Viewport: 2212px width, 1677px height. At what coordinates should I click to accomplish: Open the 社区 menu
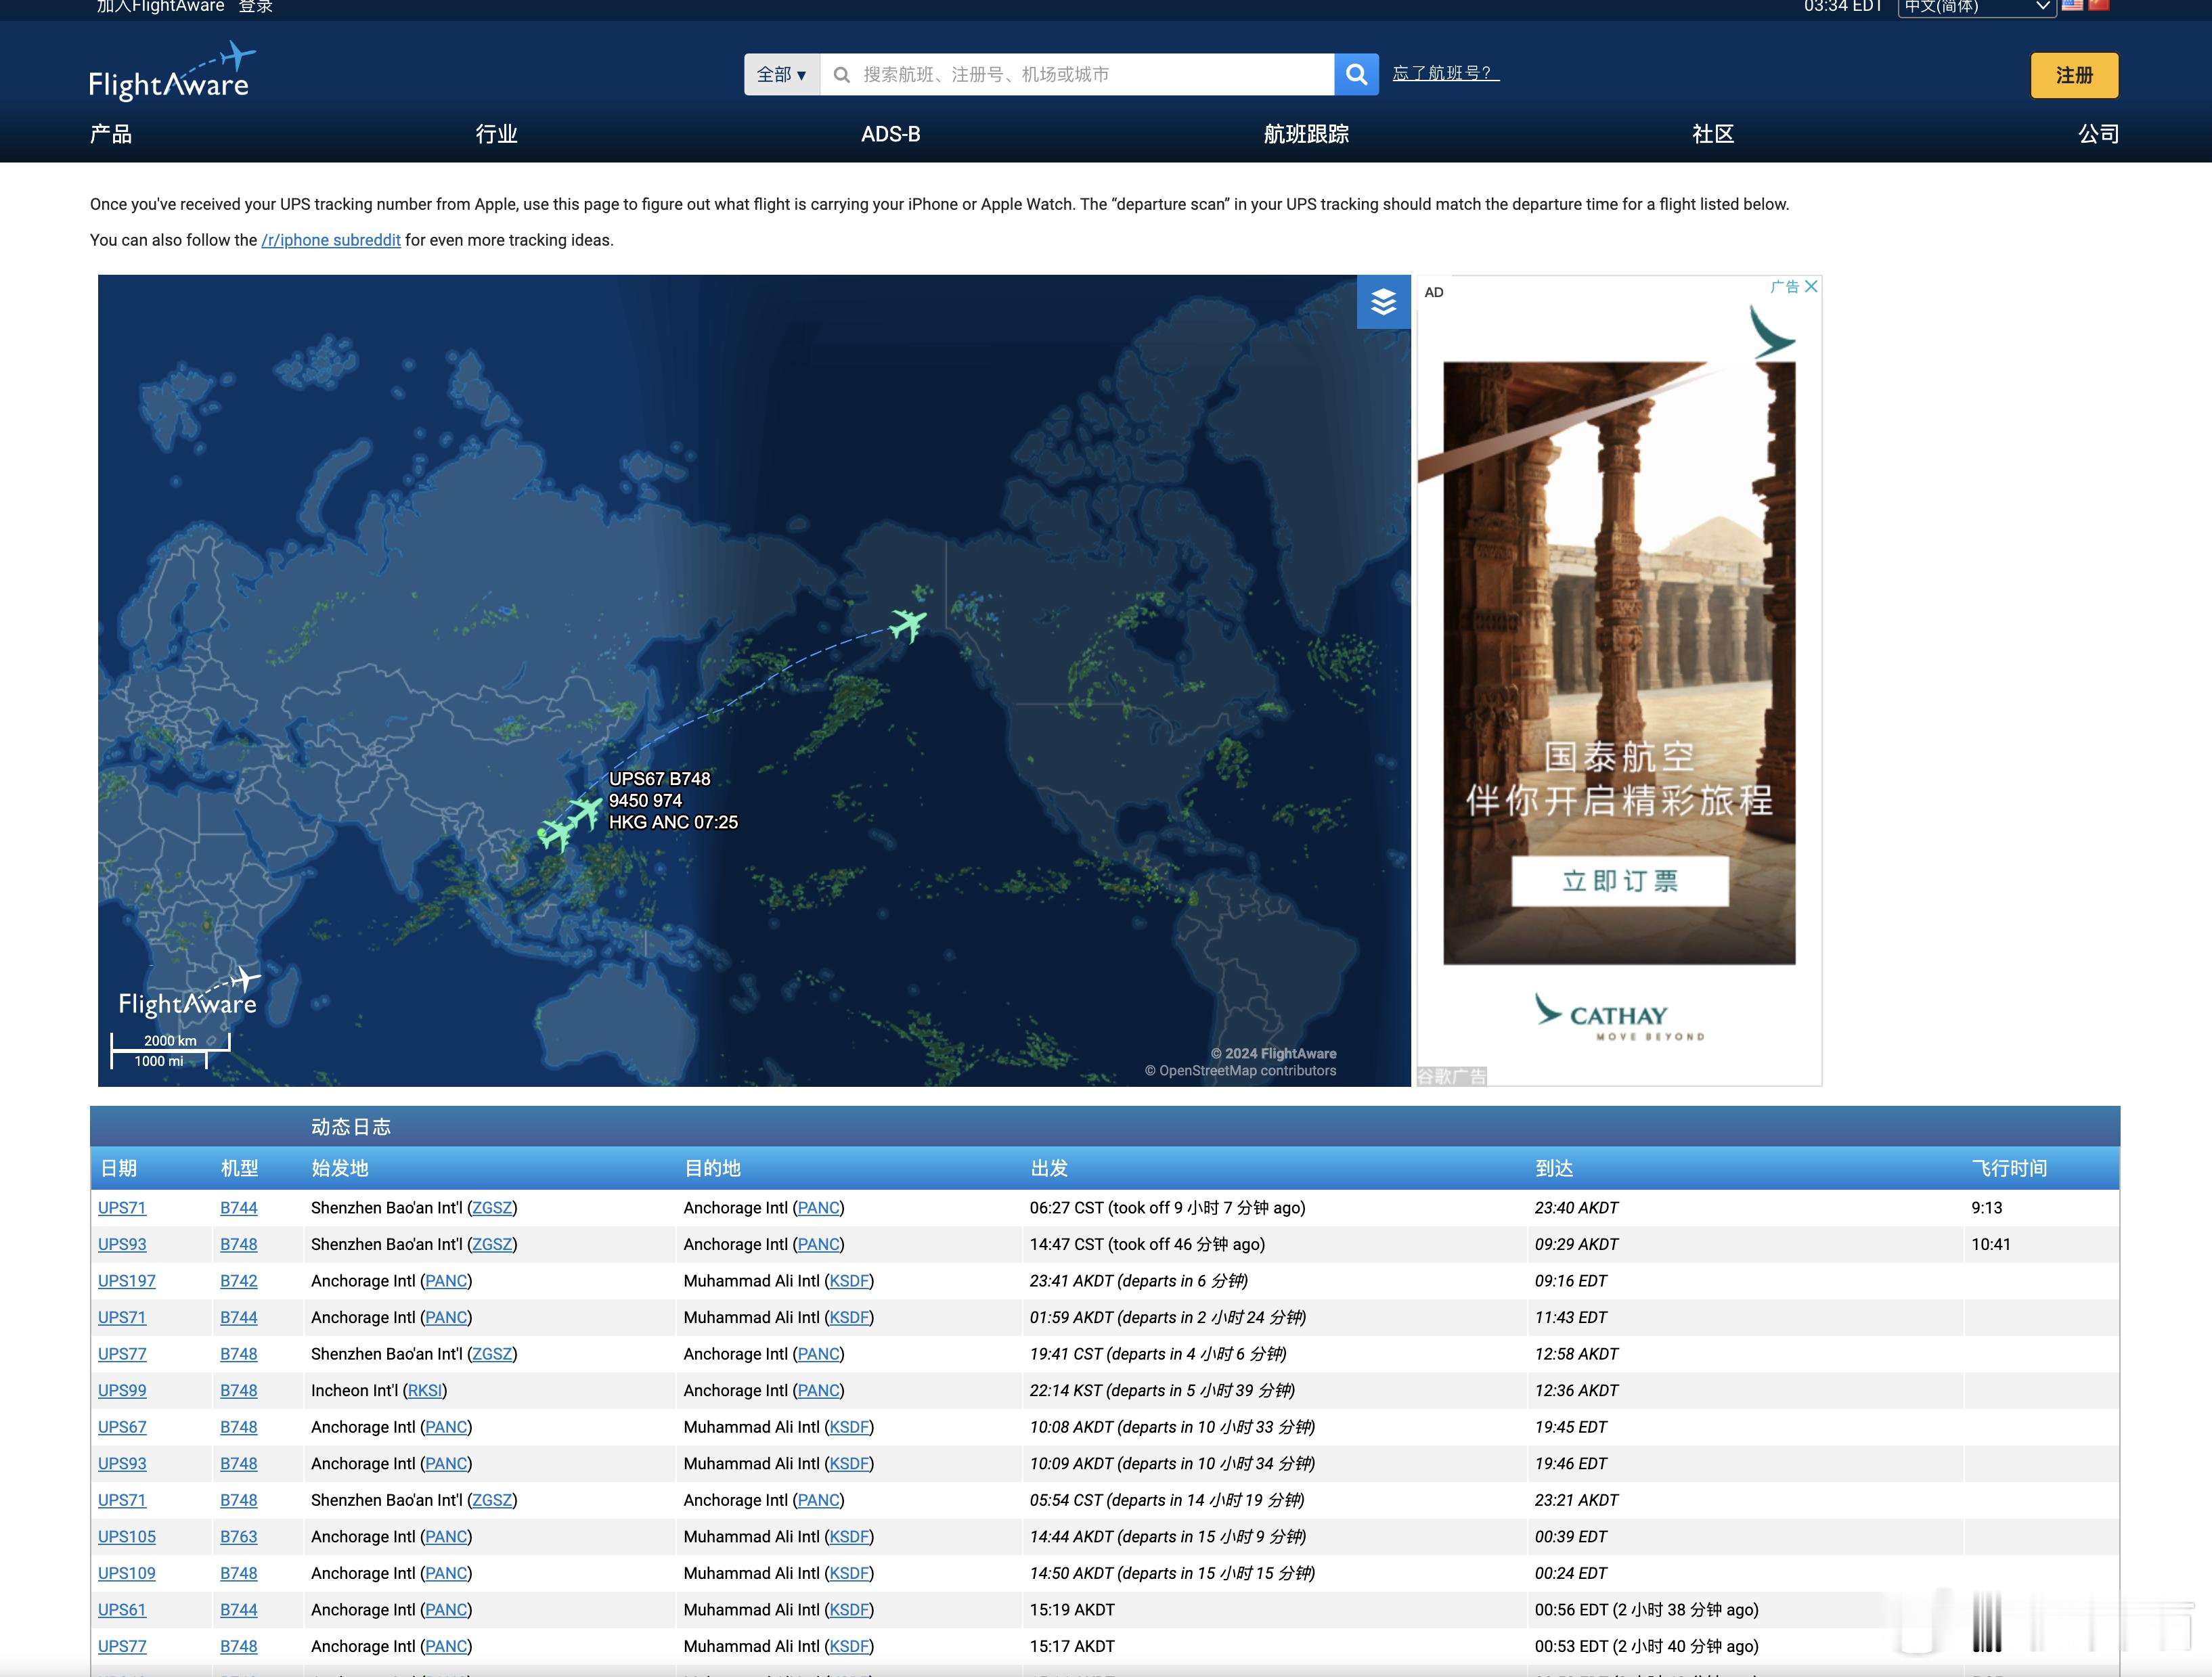click(1713, 134)
